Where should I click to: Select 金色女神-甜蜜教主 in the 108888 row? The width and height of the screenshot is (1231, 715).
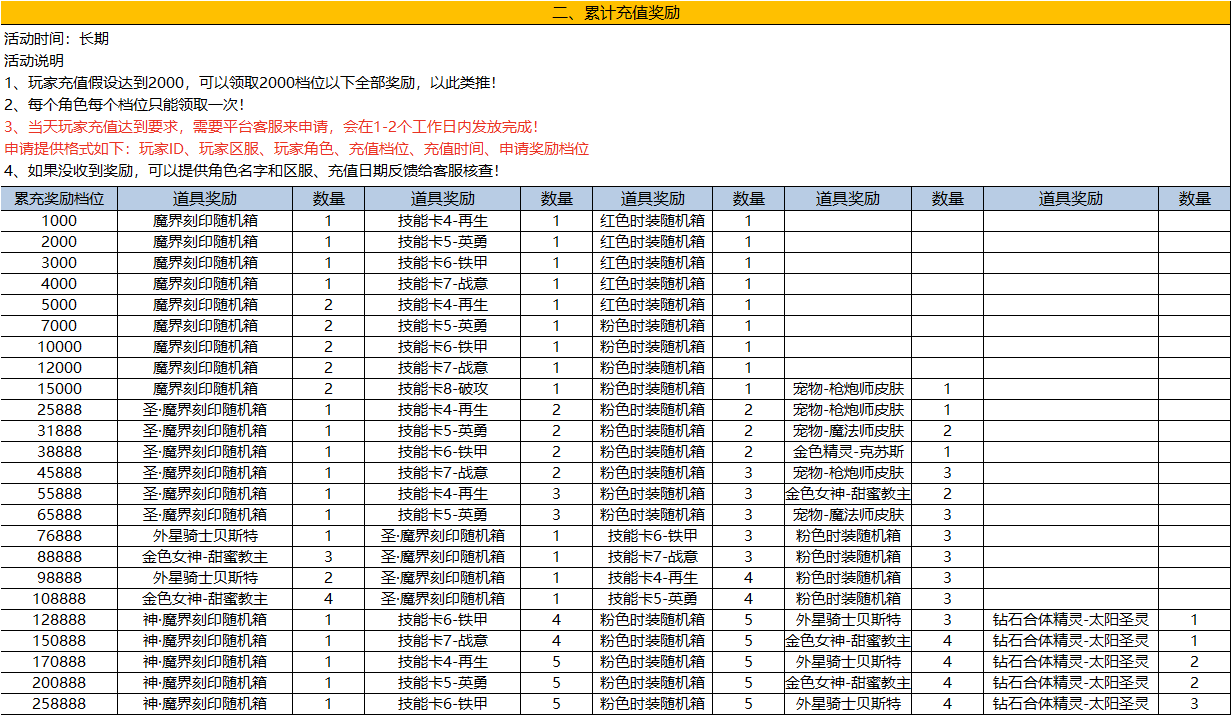coord(205,598)
